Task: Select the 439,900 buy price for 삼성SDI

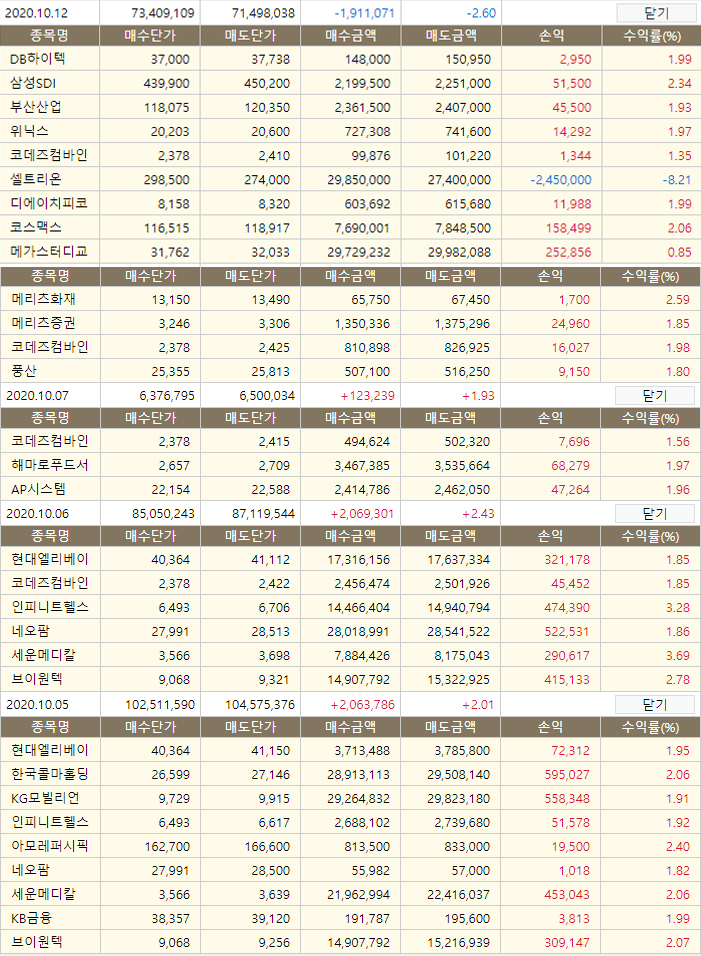Action: [166, 84]
